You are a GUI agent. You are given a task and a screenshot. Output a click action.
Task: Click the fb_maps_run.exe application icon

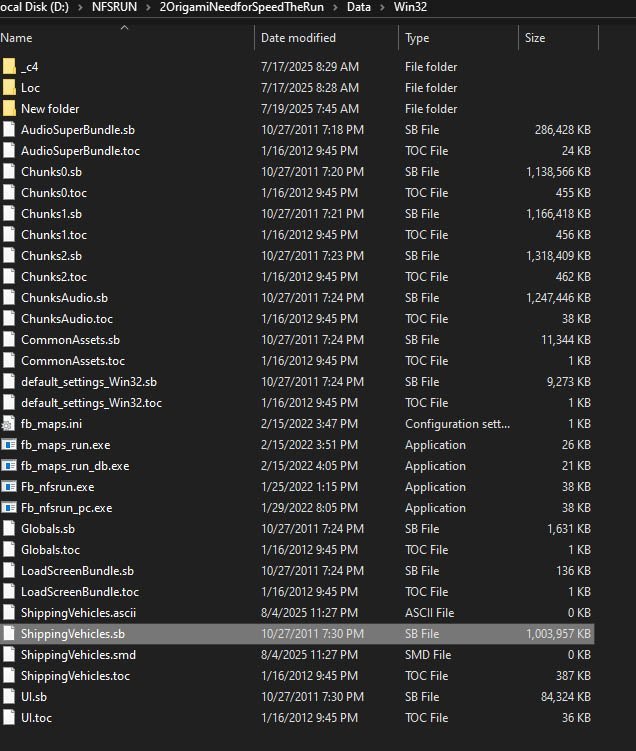tap(9, 445)
